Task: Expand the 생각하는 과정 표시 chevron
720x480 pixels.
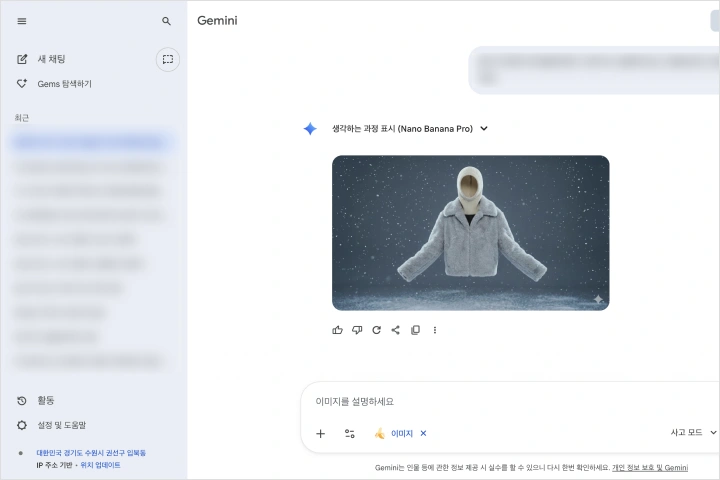Action: (x=484, y=129)
